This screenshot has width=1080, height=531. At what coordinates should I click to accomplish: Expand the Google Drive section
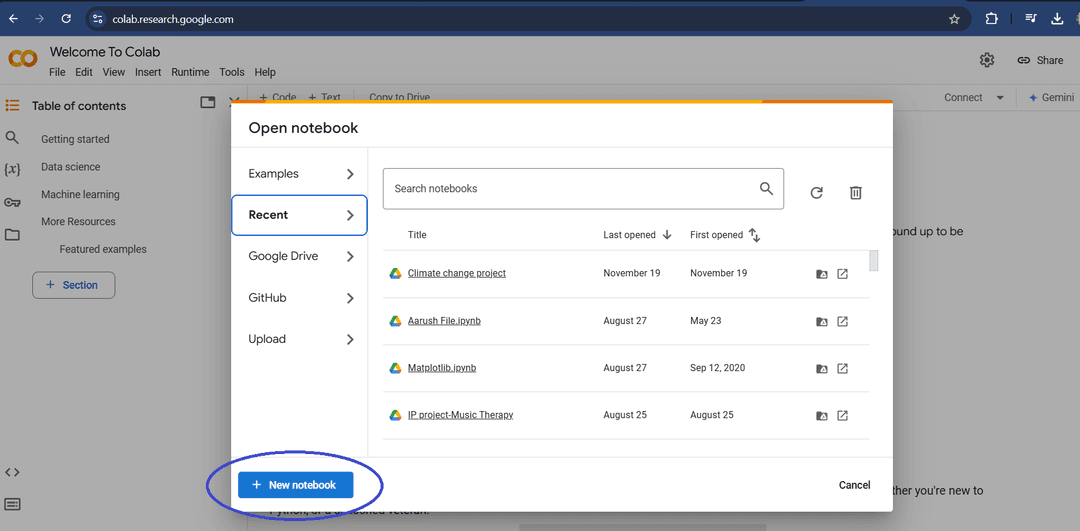pos(299,256)
